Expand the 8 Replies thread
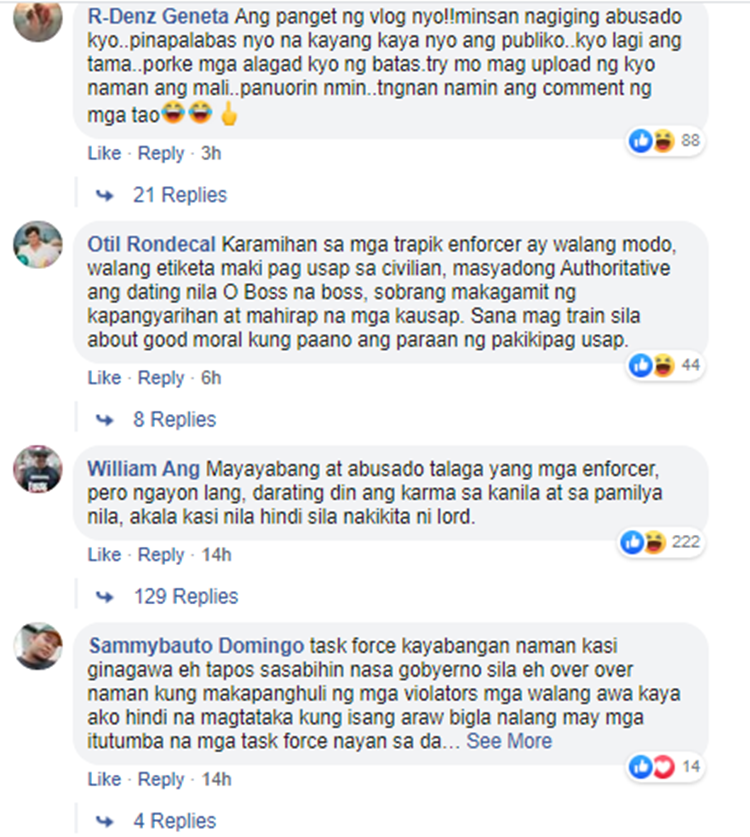 click(175, 420)
